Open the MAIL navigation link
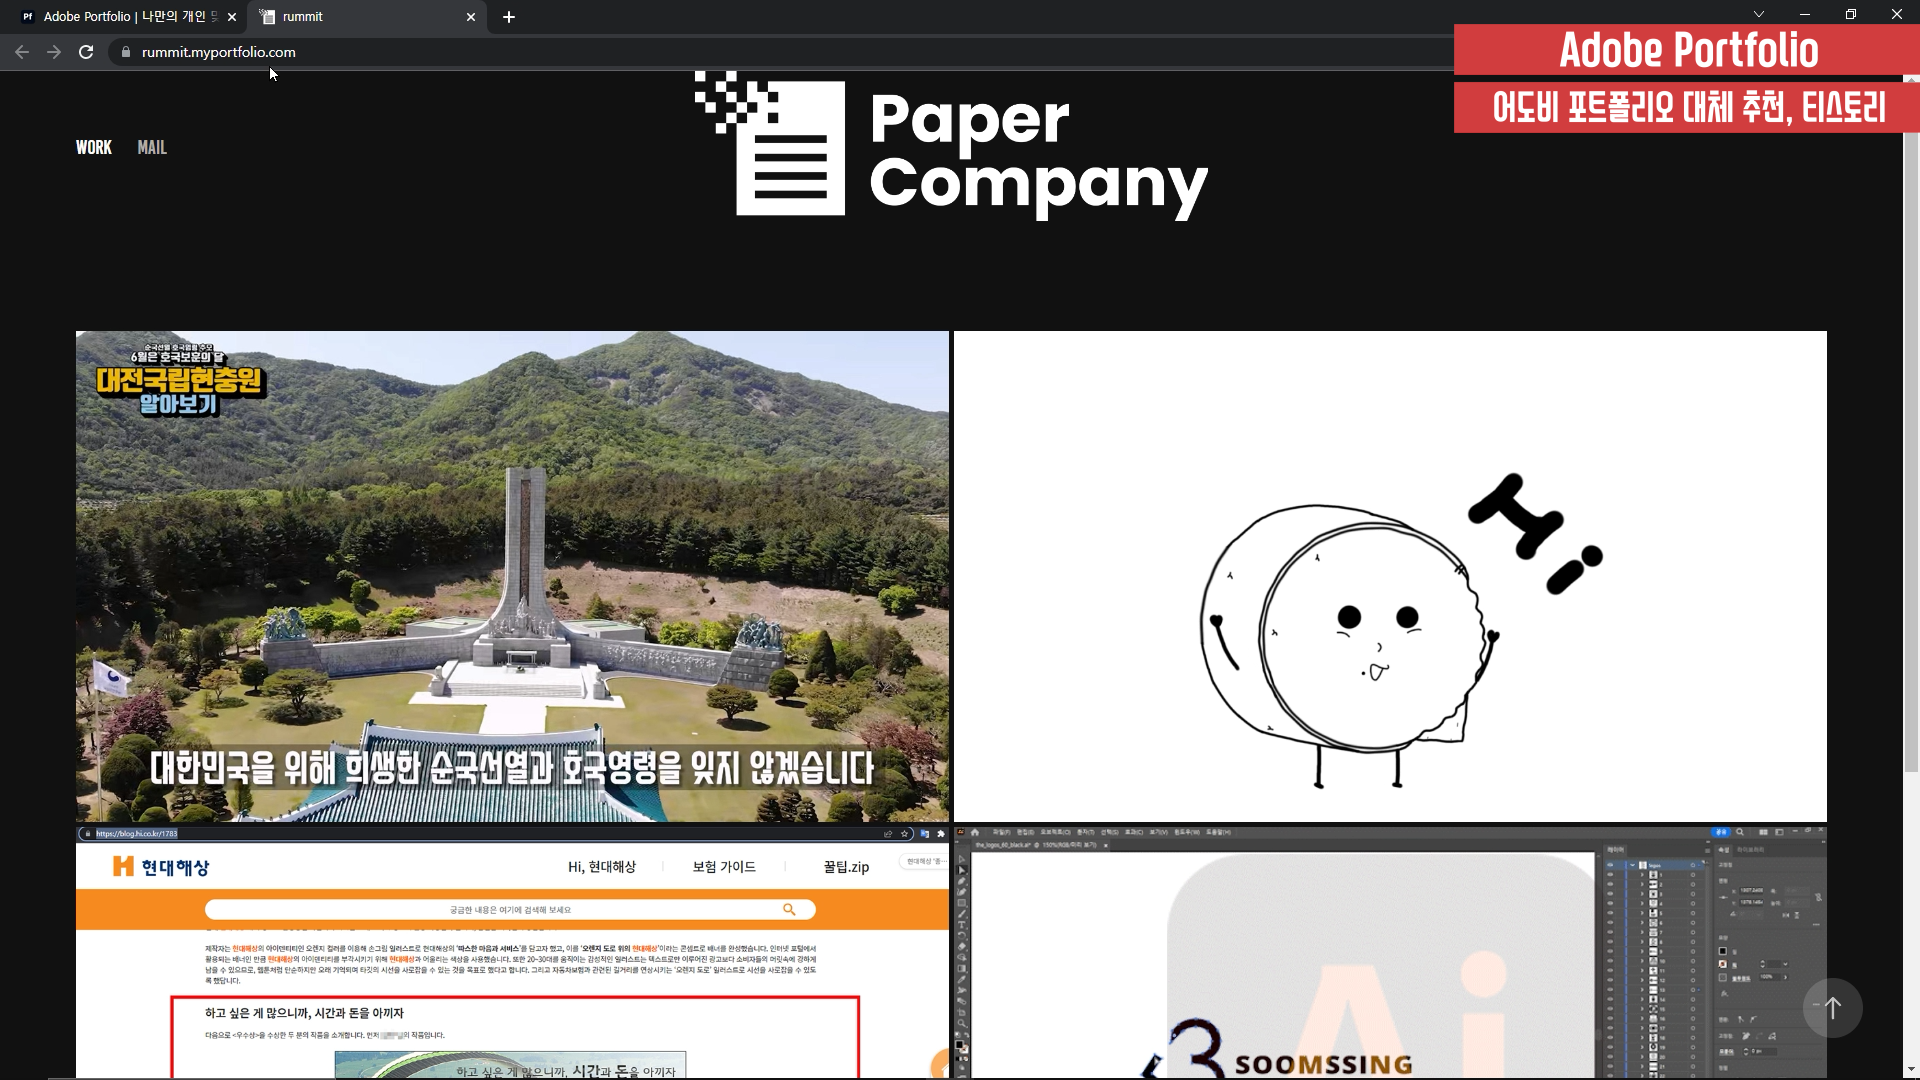Viewport: 1920px width, 1080px height. [x=152, y=147]
